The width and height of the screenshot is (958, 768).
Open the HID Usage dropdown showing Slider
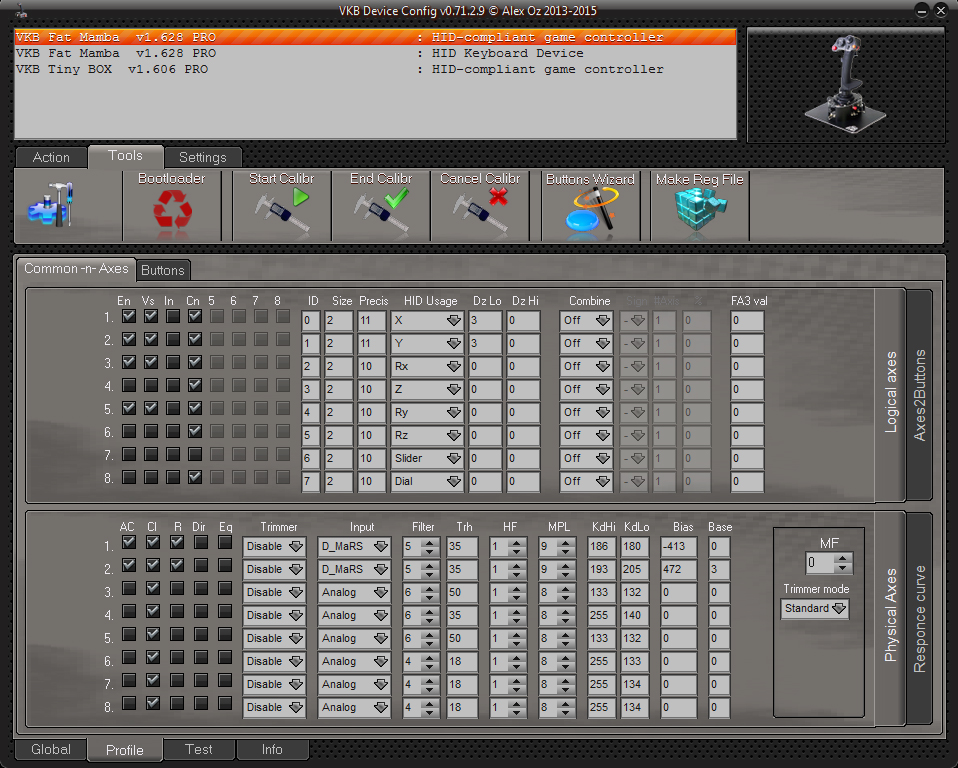click(x=426, y=458)
